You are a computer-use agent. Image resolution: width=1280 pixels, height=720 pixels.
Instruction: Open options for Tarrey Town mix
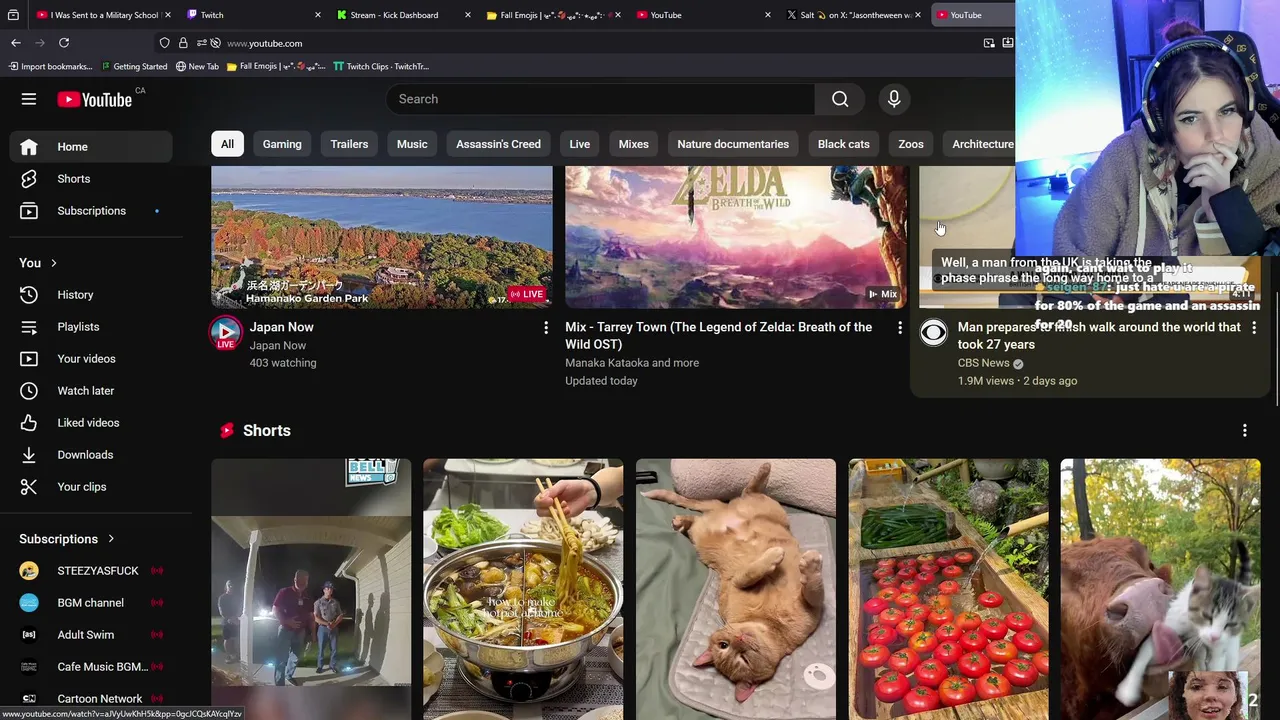(900, 328)
